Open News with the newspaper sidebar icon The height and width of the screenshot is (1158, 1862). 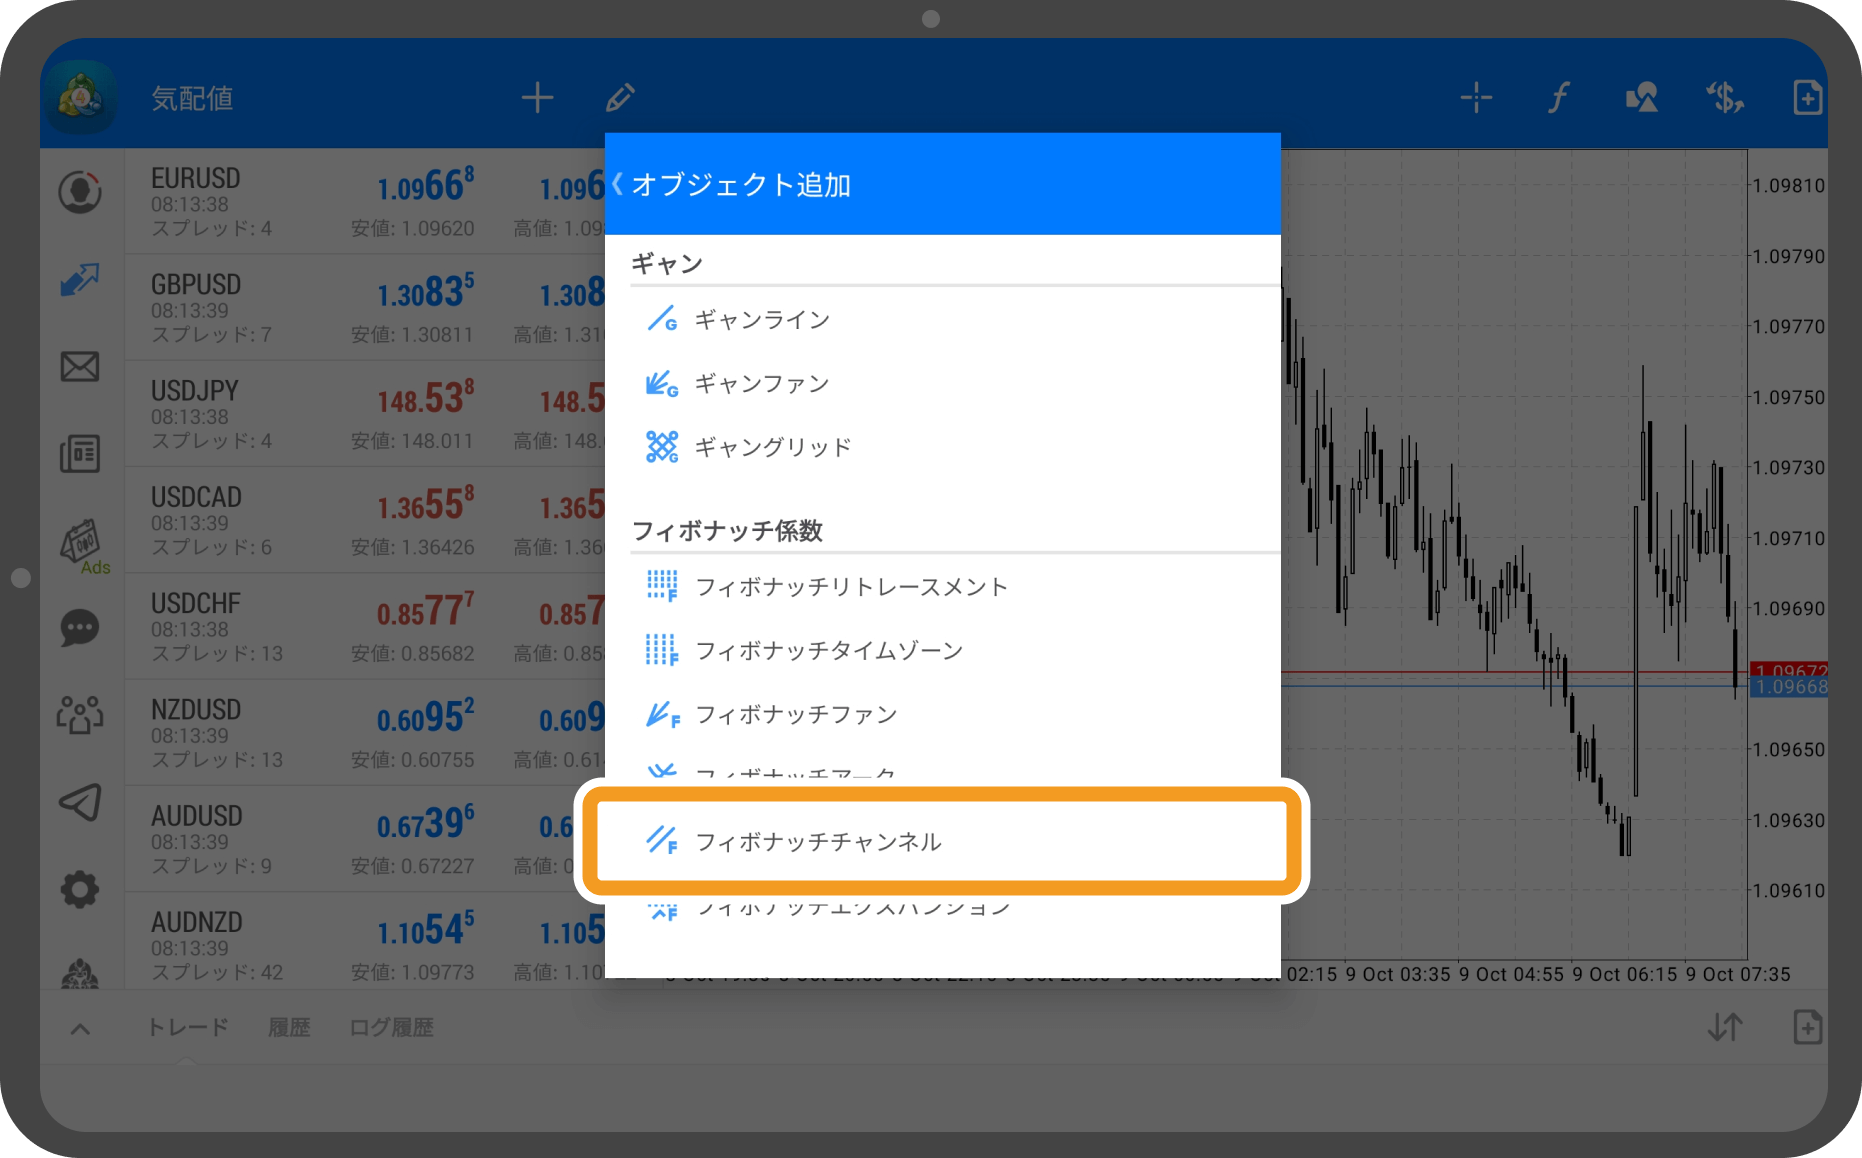tap(81, 453)
